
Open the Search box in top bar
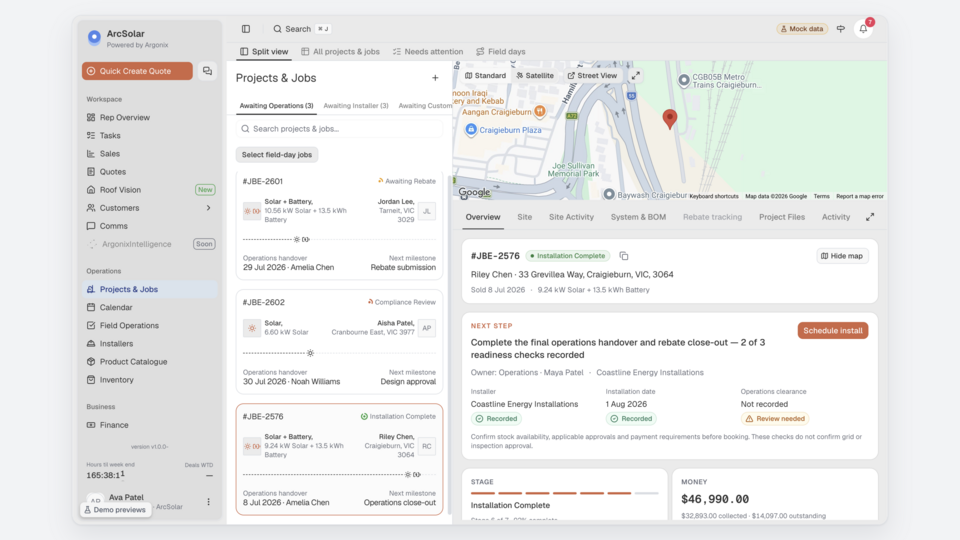click(x=301, y=29)
